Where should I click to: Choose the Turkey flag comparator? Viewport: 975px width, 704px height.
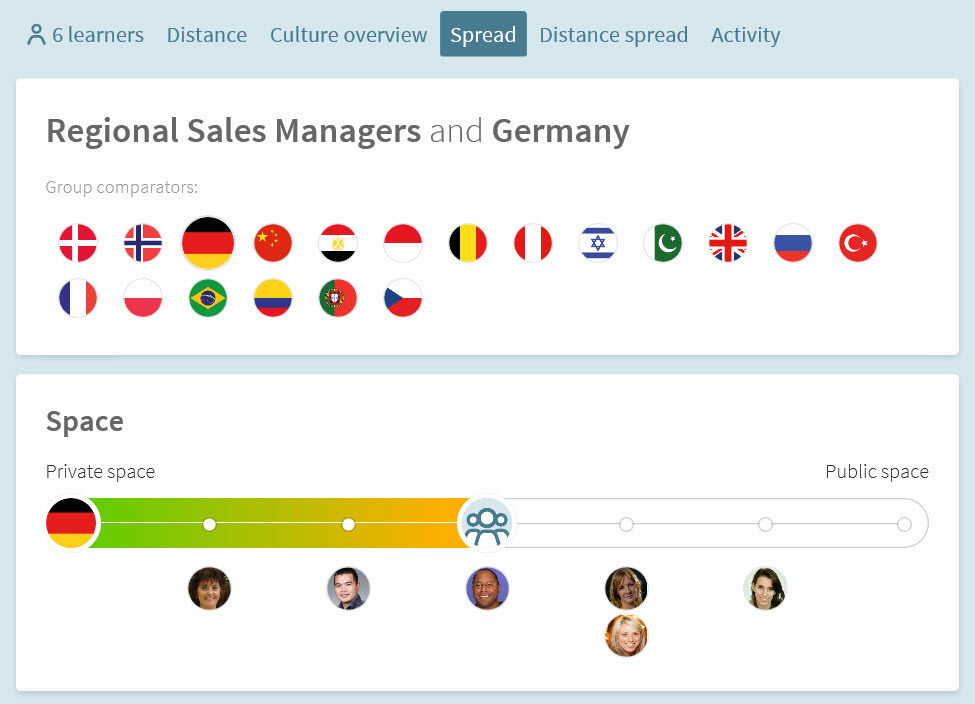[x=857, y=243]
